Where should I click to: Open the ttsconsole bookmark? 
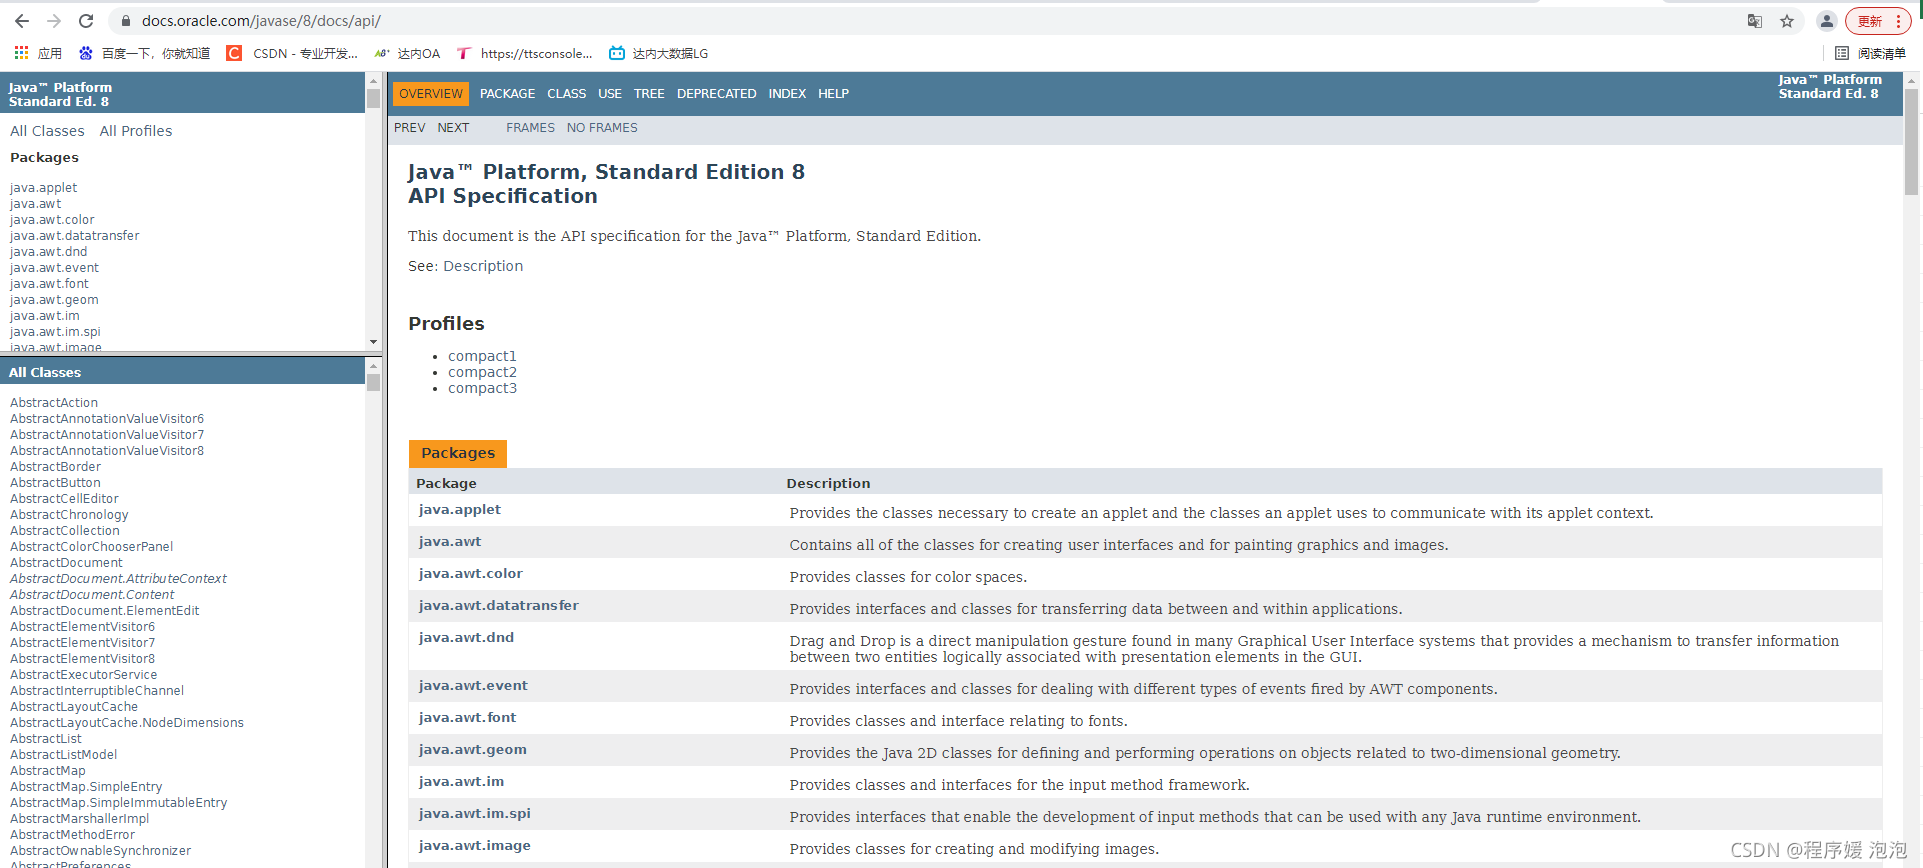pyautogui.click(x=525, y=53)
